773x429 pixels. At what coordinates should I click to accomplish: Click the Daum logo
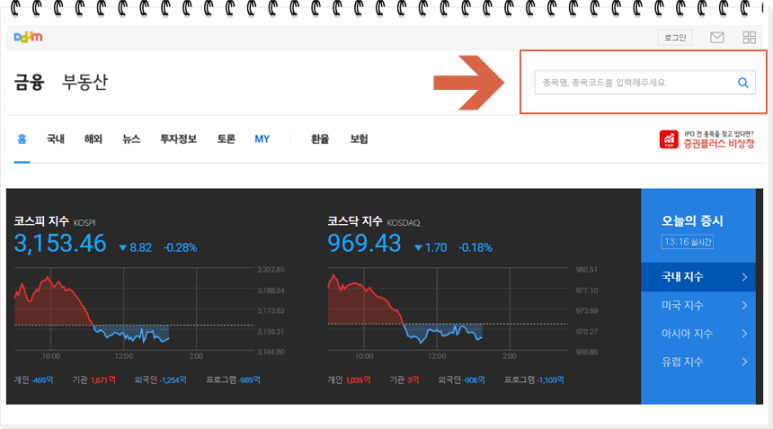(x=28, y=38)
